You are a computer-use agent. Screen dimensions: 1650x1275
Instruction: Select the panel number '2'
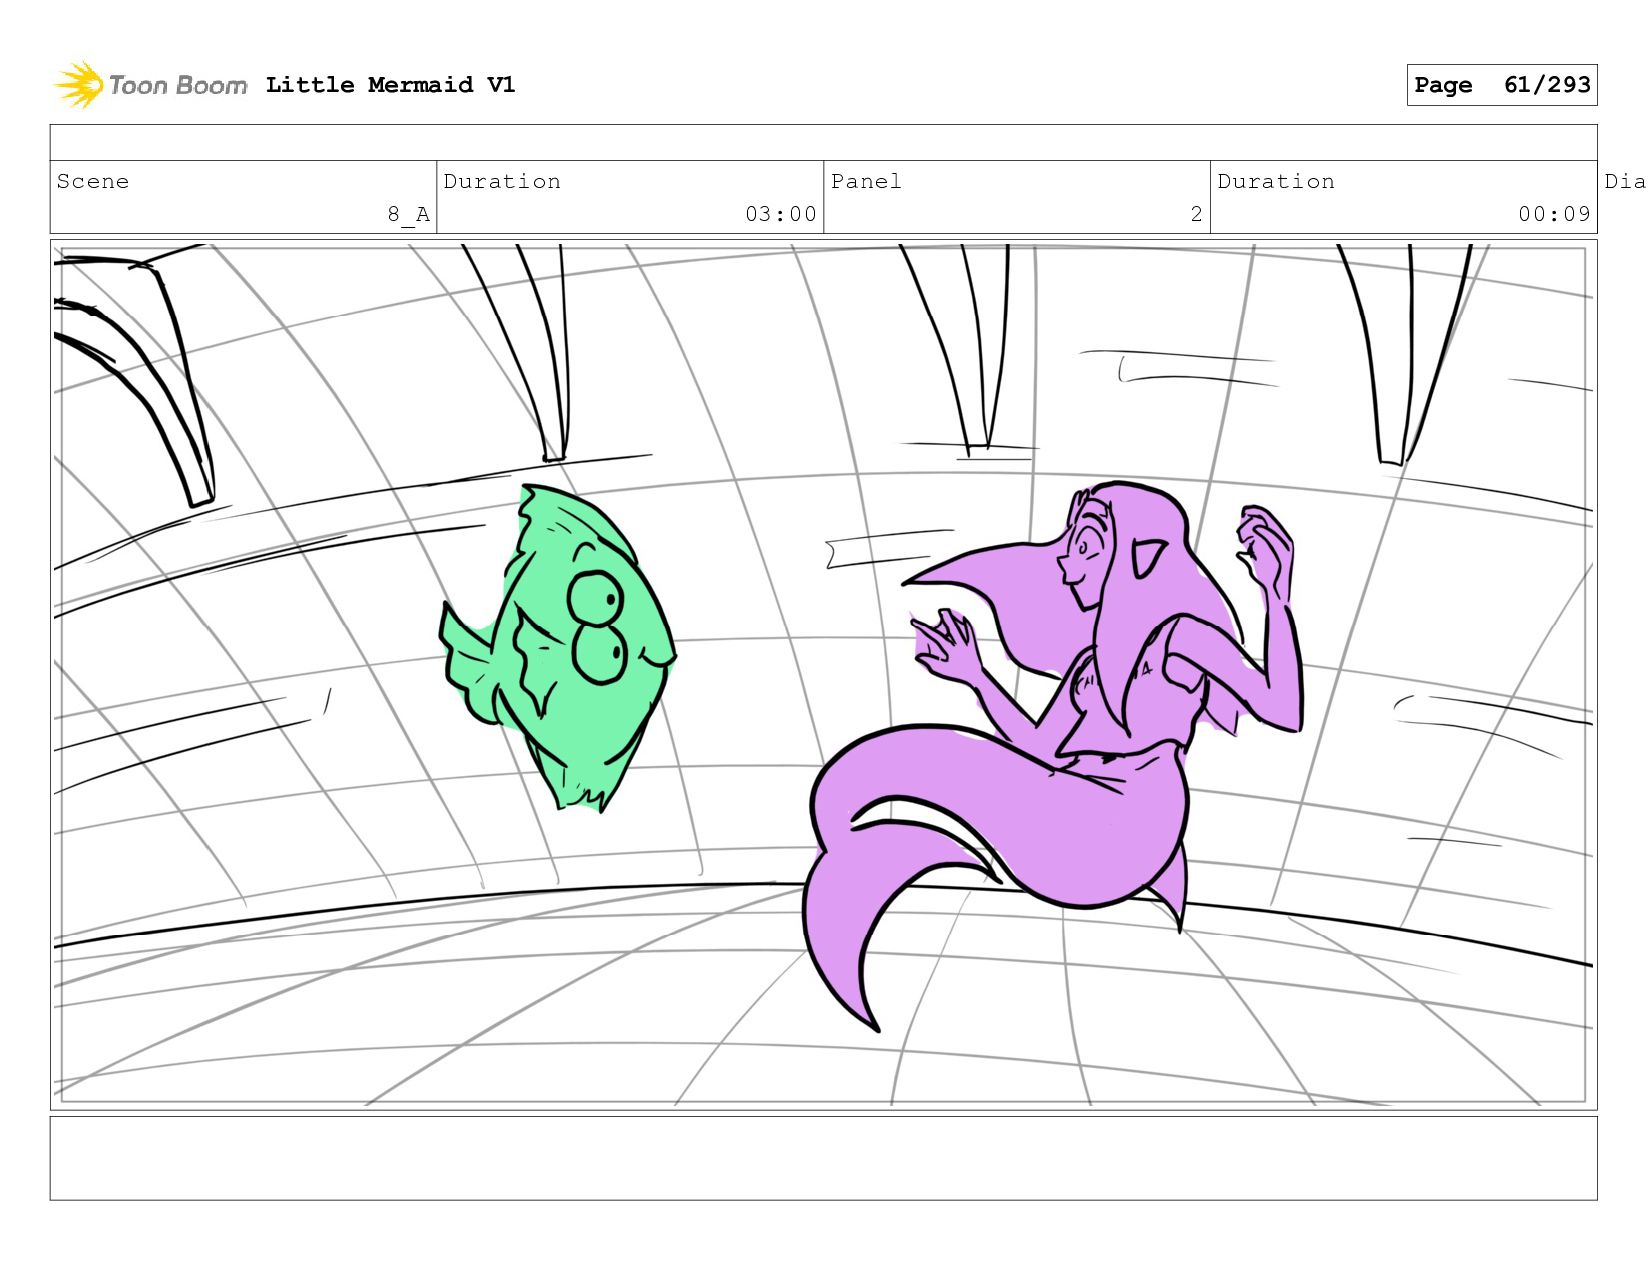(x=1196, y=214)
